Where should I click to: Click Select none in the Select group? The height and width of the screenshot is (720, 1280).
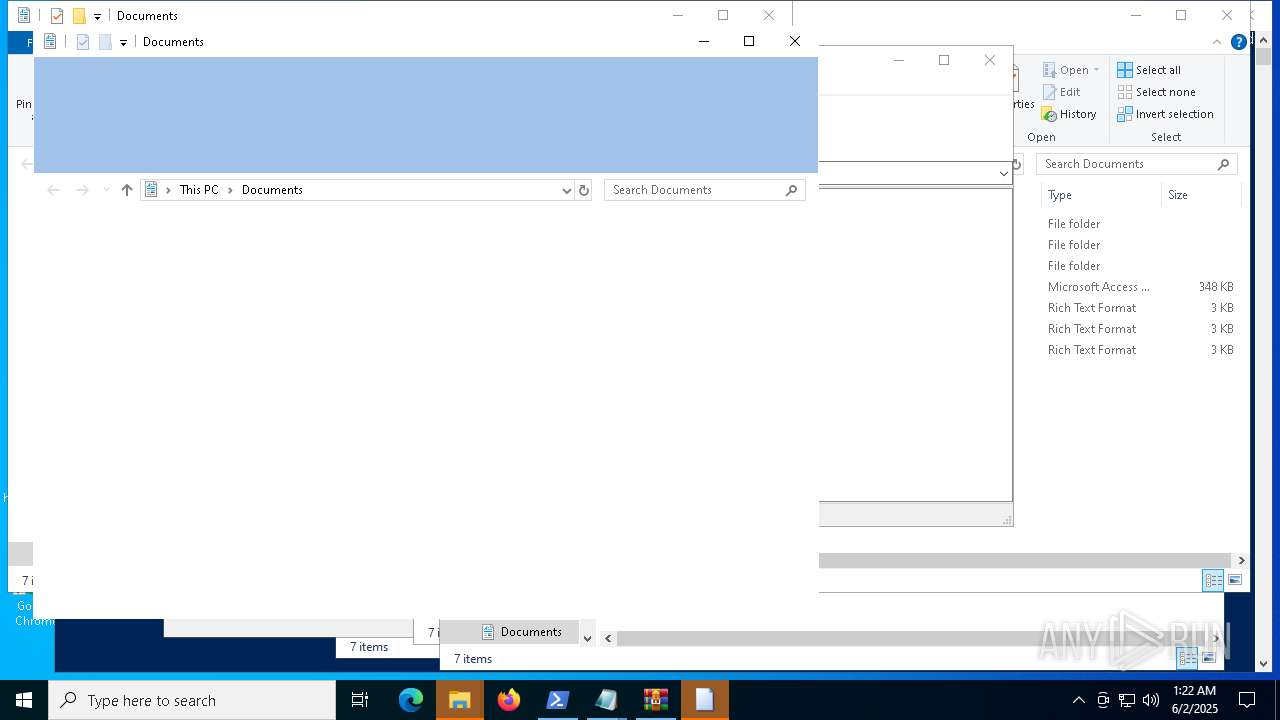[x=1165, y=92]
